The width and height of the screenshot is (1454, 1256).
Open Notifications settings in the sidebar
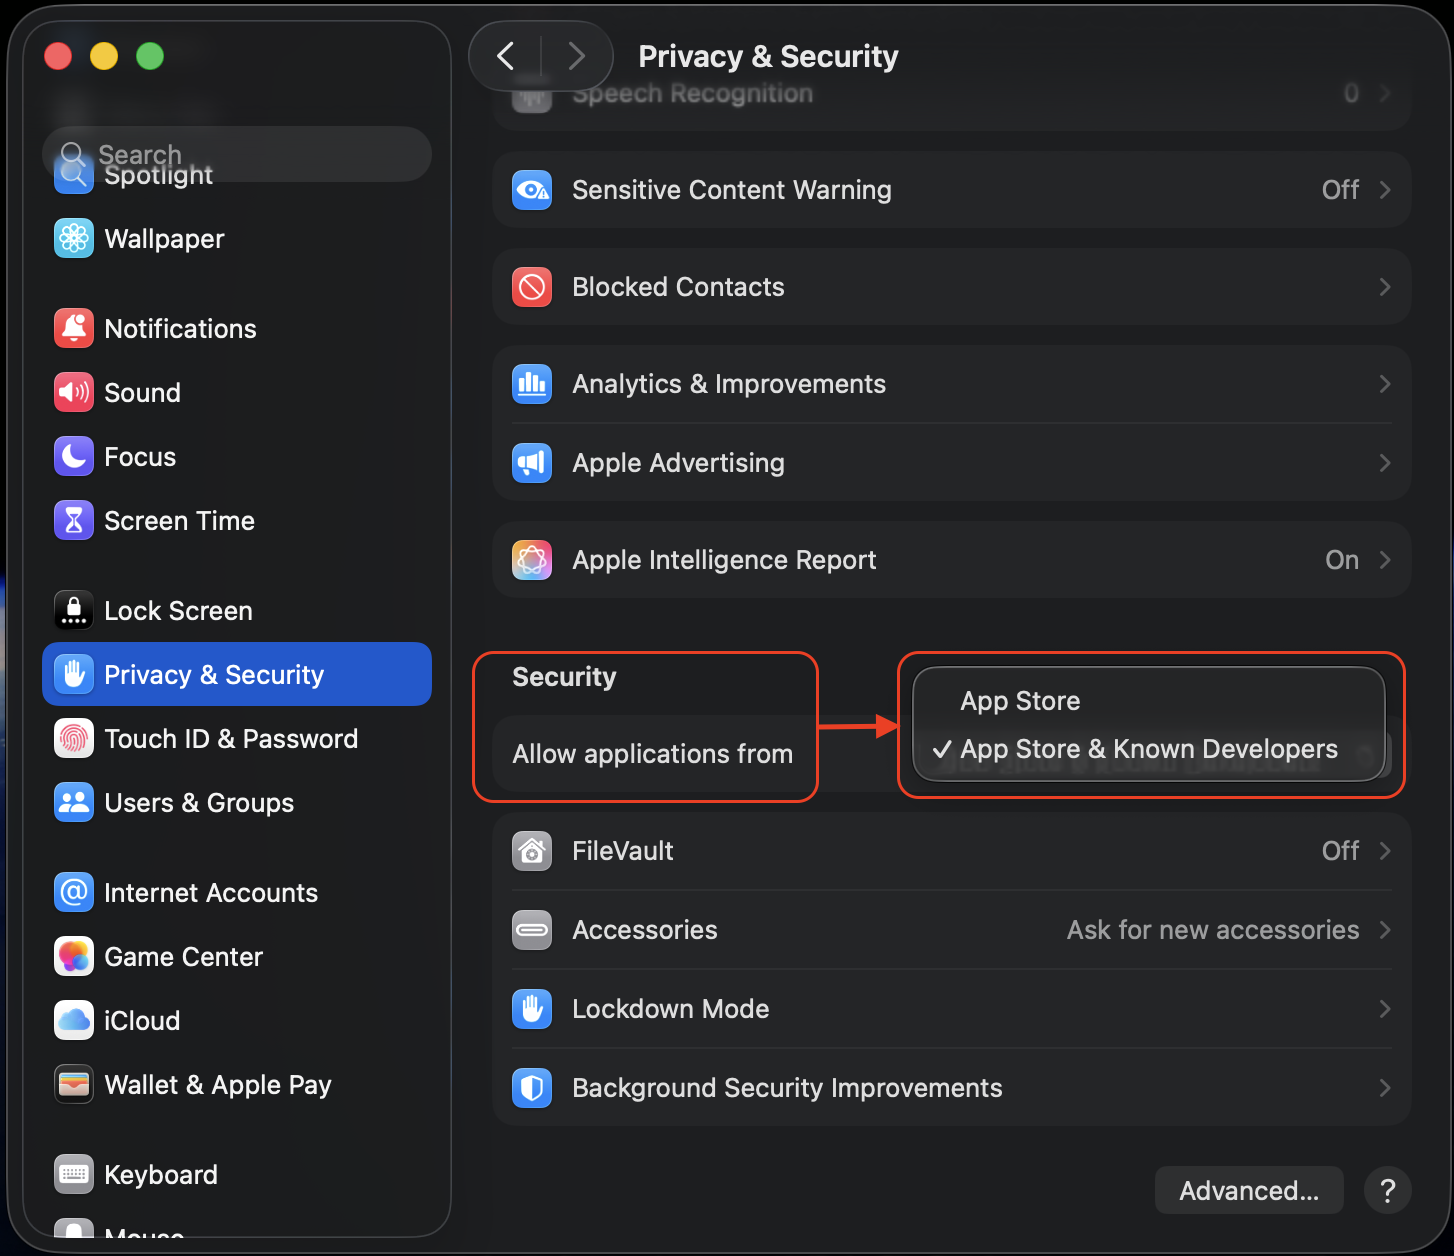[x=237, y=328]
